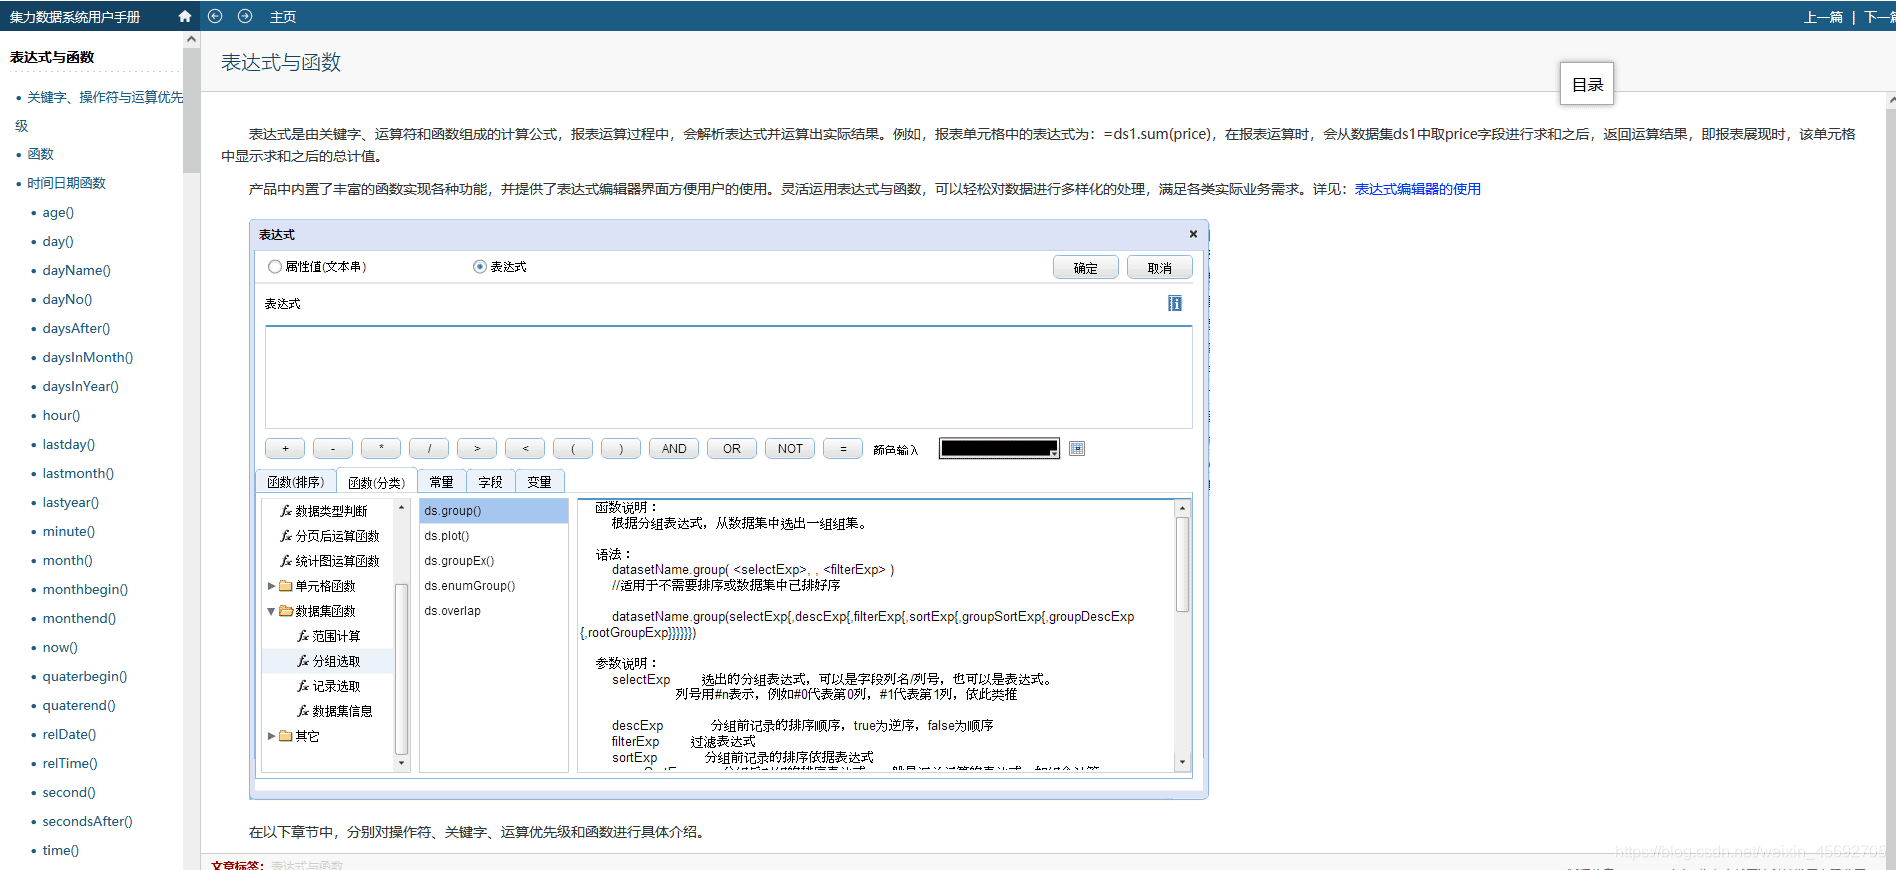Go to the previous article (上一篇)
Screen dimensions: 1896x870
1823,17
